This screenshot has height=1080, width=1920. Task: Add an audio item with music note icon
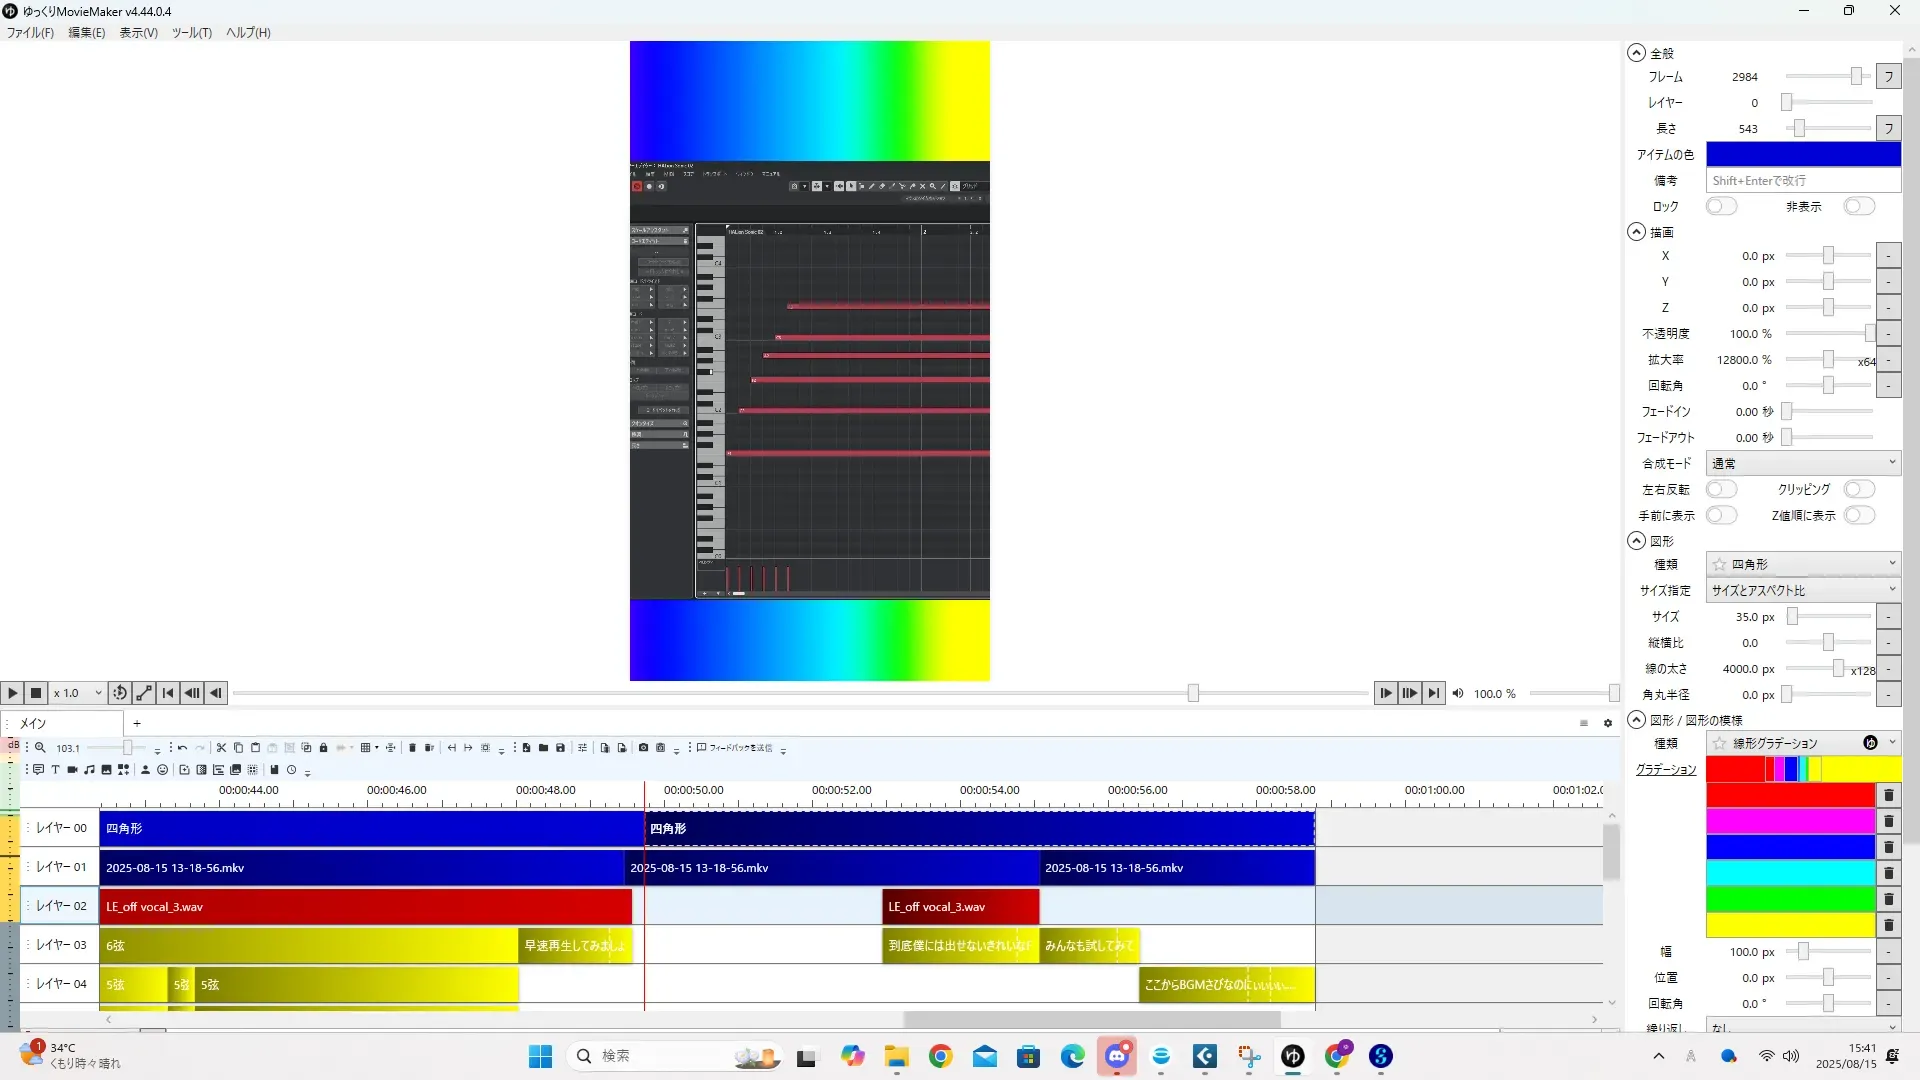pyautogui.click(x=89, y=769)
